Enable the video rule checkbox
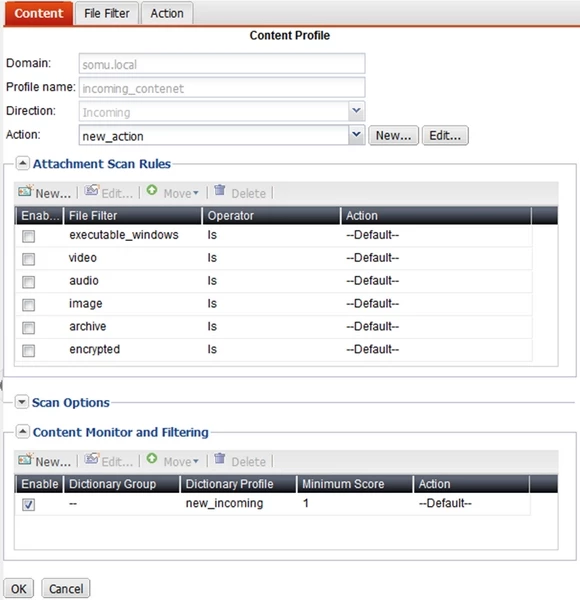The height and width of the screenshot is (600, 580). pos(28,259)
